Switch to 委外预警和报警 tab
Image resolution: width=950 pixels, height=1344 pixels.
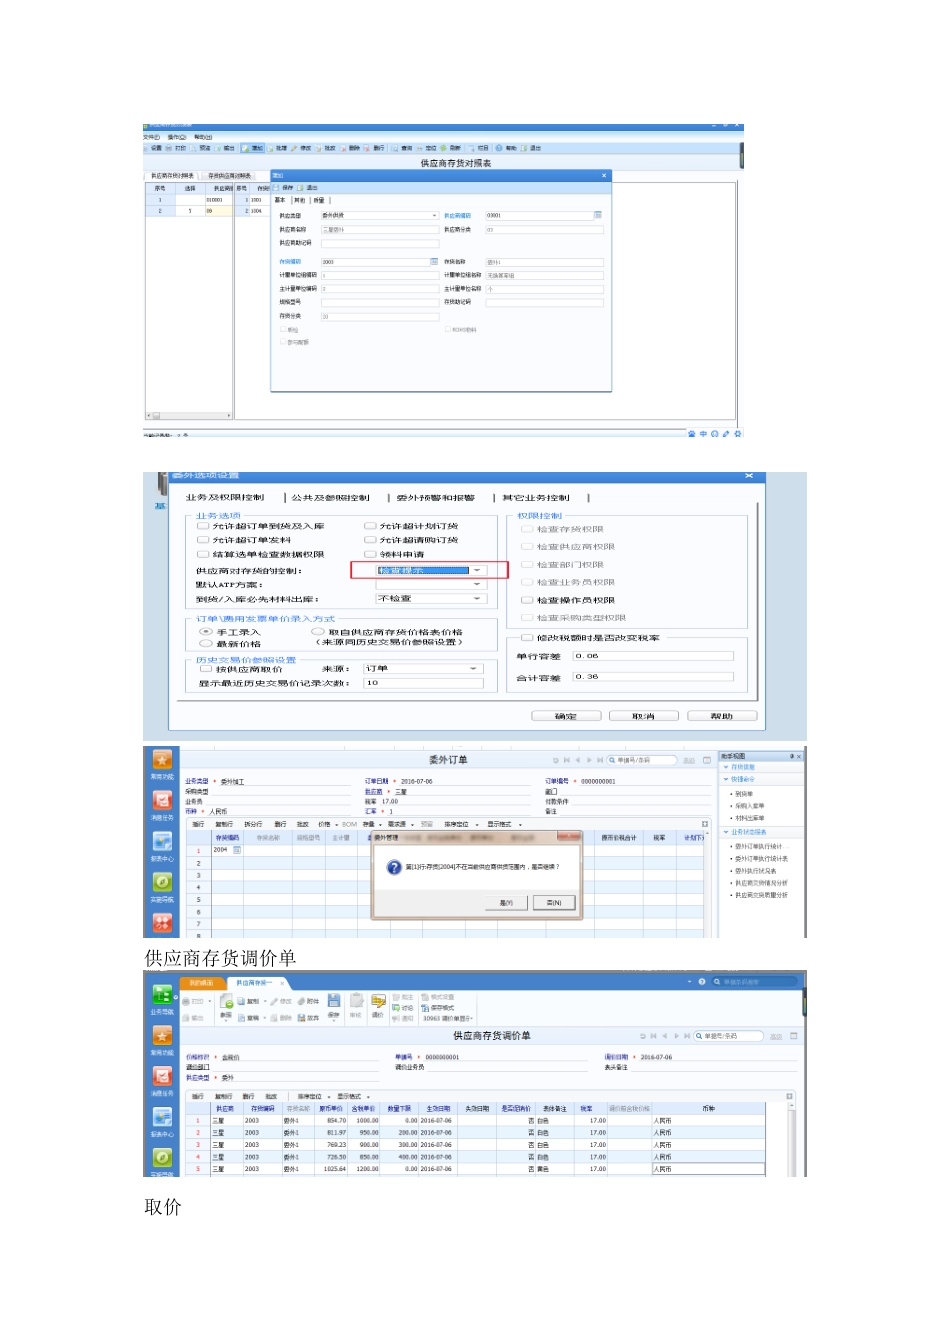click(436, 497)
